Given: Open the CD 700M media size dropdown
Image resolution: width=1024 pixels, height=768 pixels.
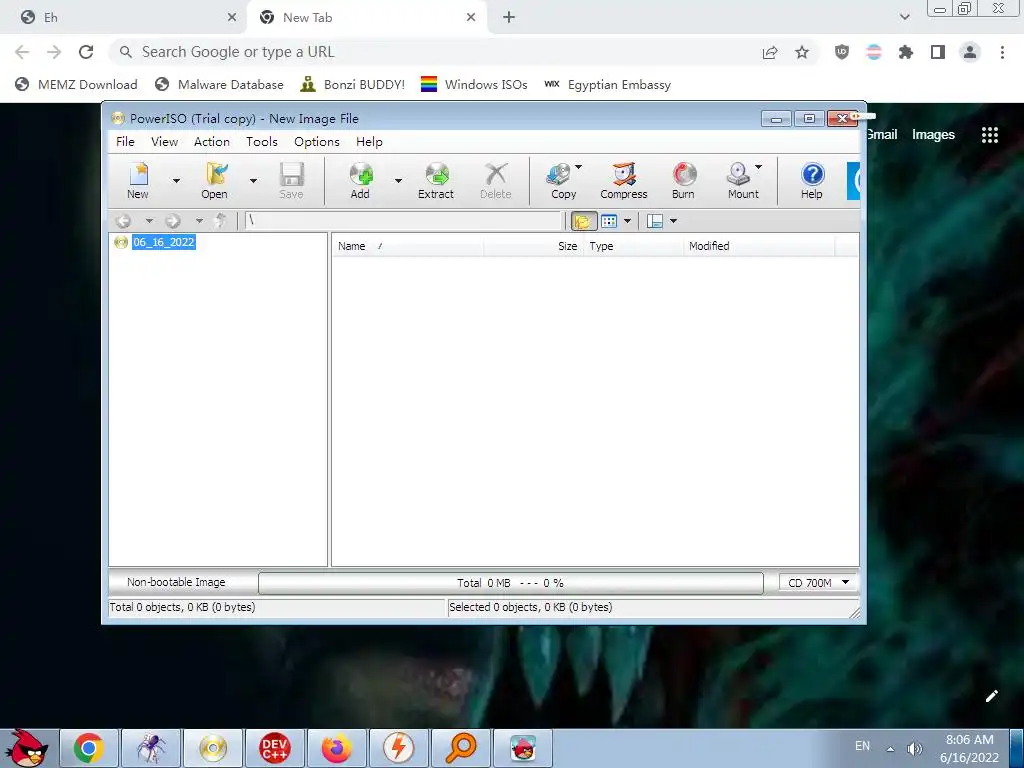Looking at the screenshot, I should (819, 583).
